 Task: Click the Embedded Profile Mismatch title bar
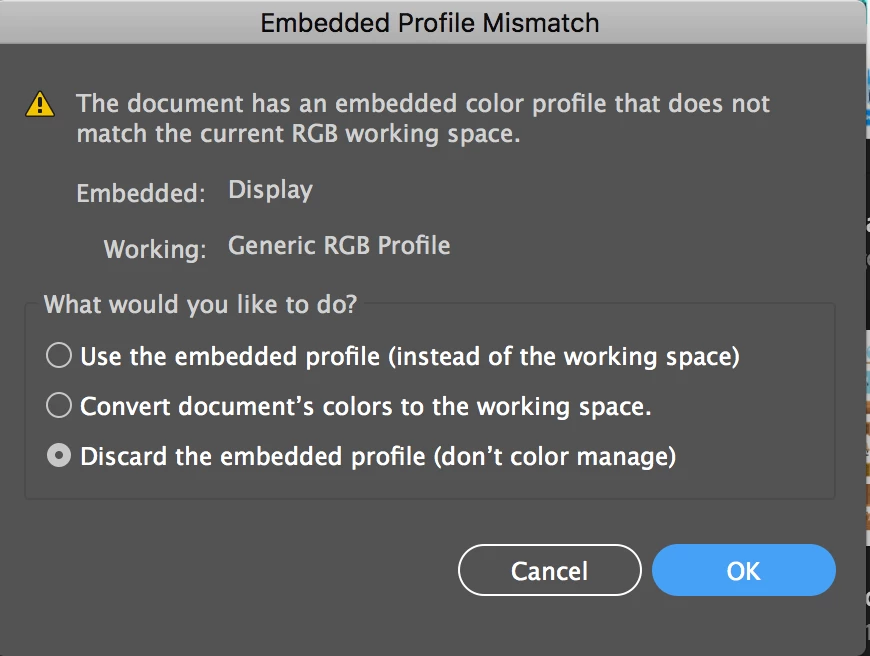(430, 22)
